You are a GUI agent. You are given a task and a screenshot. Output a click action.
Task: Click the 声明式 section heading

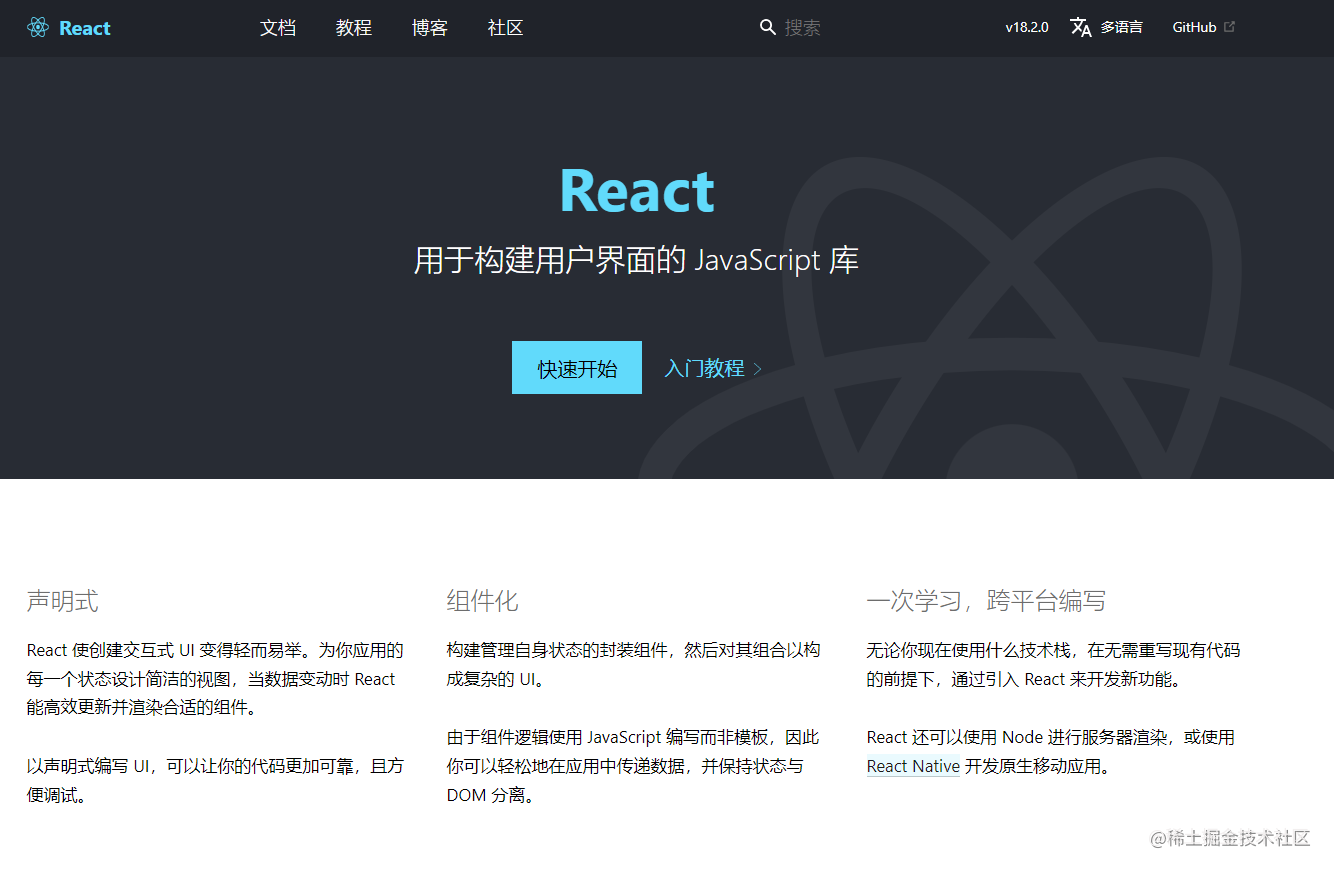tap(62, 600)
